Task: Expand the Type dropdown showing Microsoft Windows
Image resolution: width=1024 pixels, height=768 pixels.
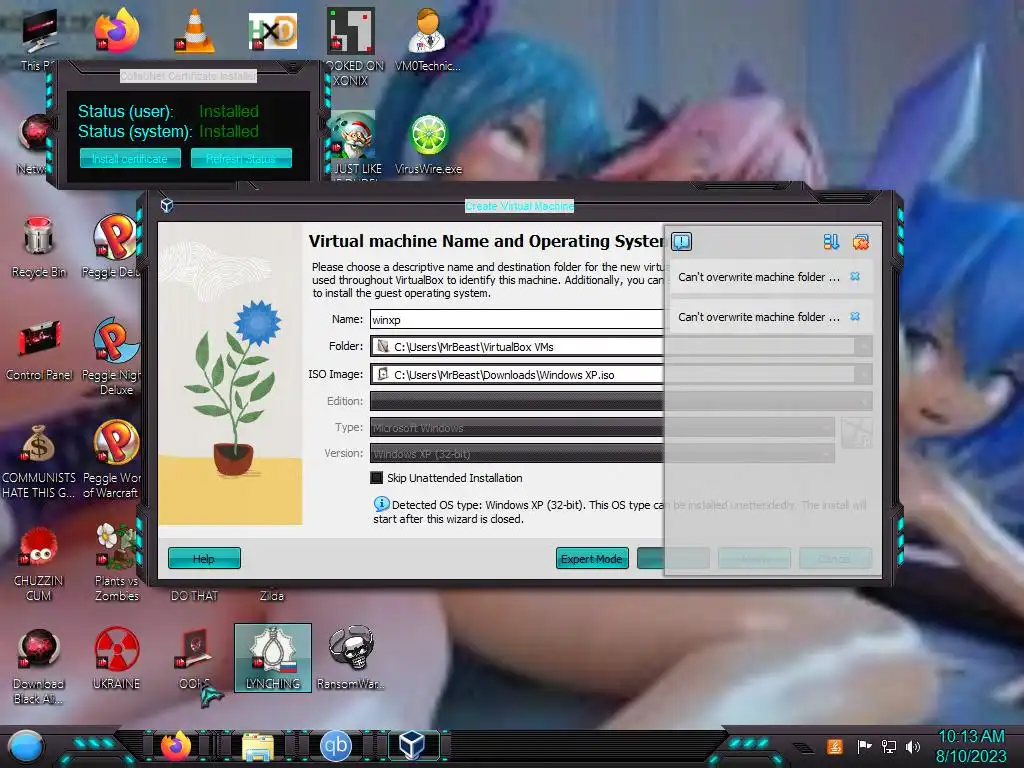Action: click(x=602, y=427)
